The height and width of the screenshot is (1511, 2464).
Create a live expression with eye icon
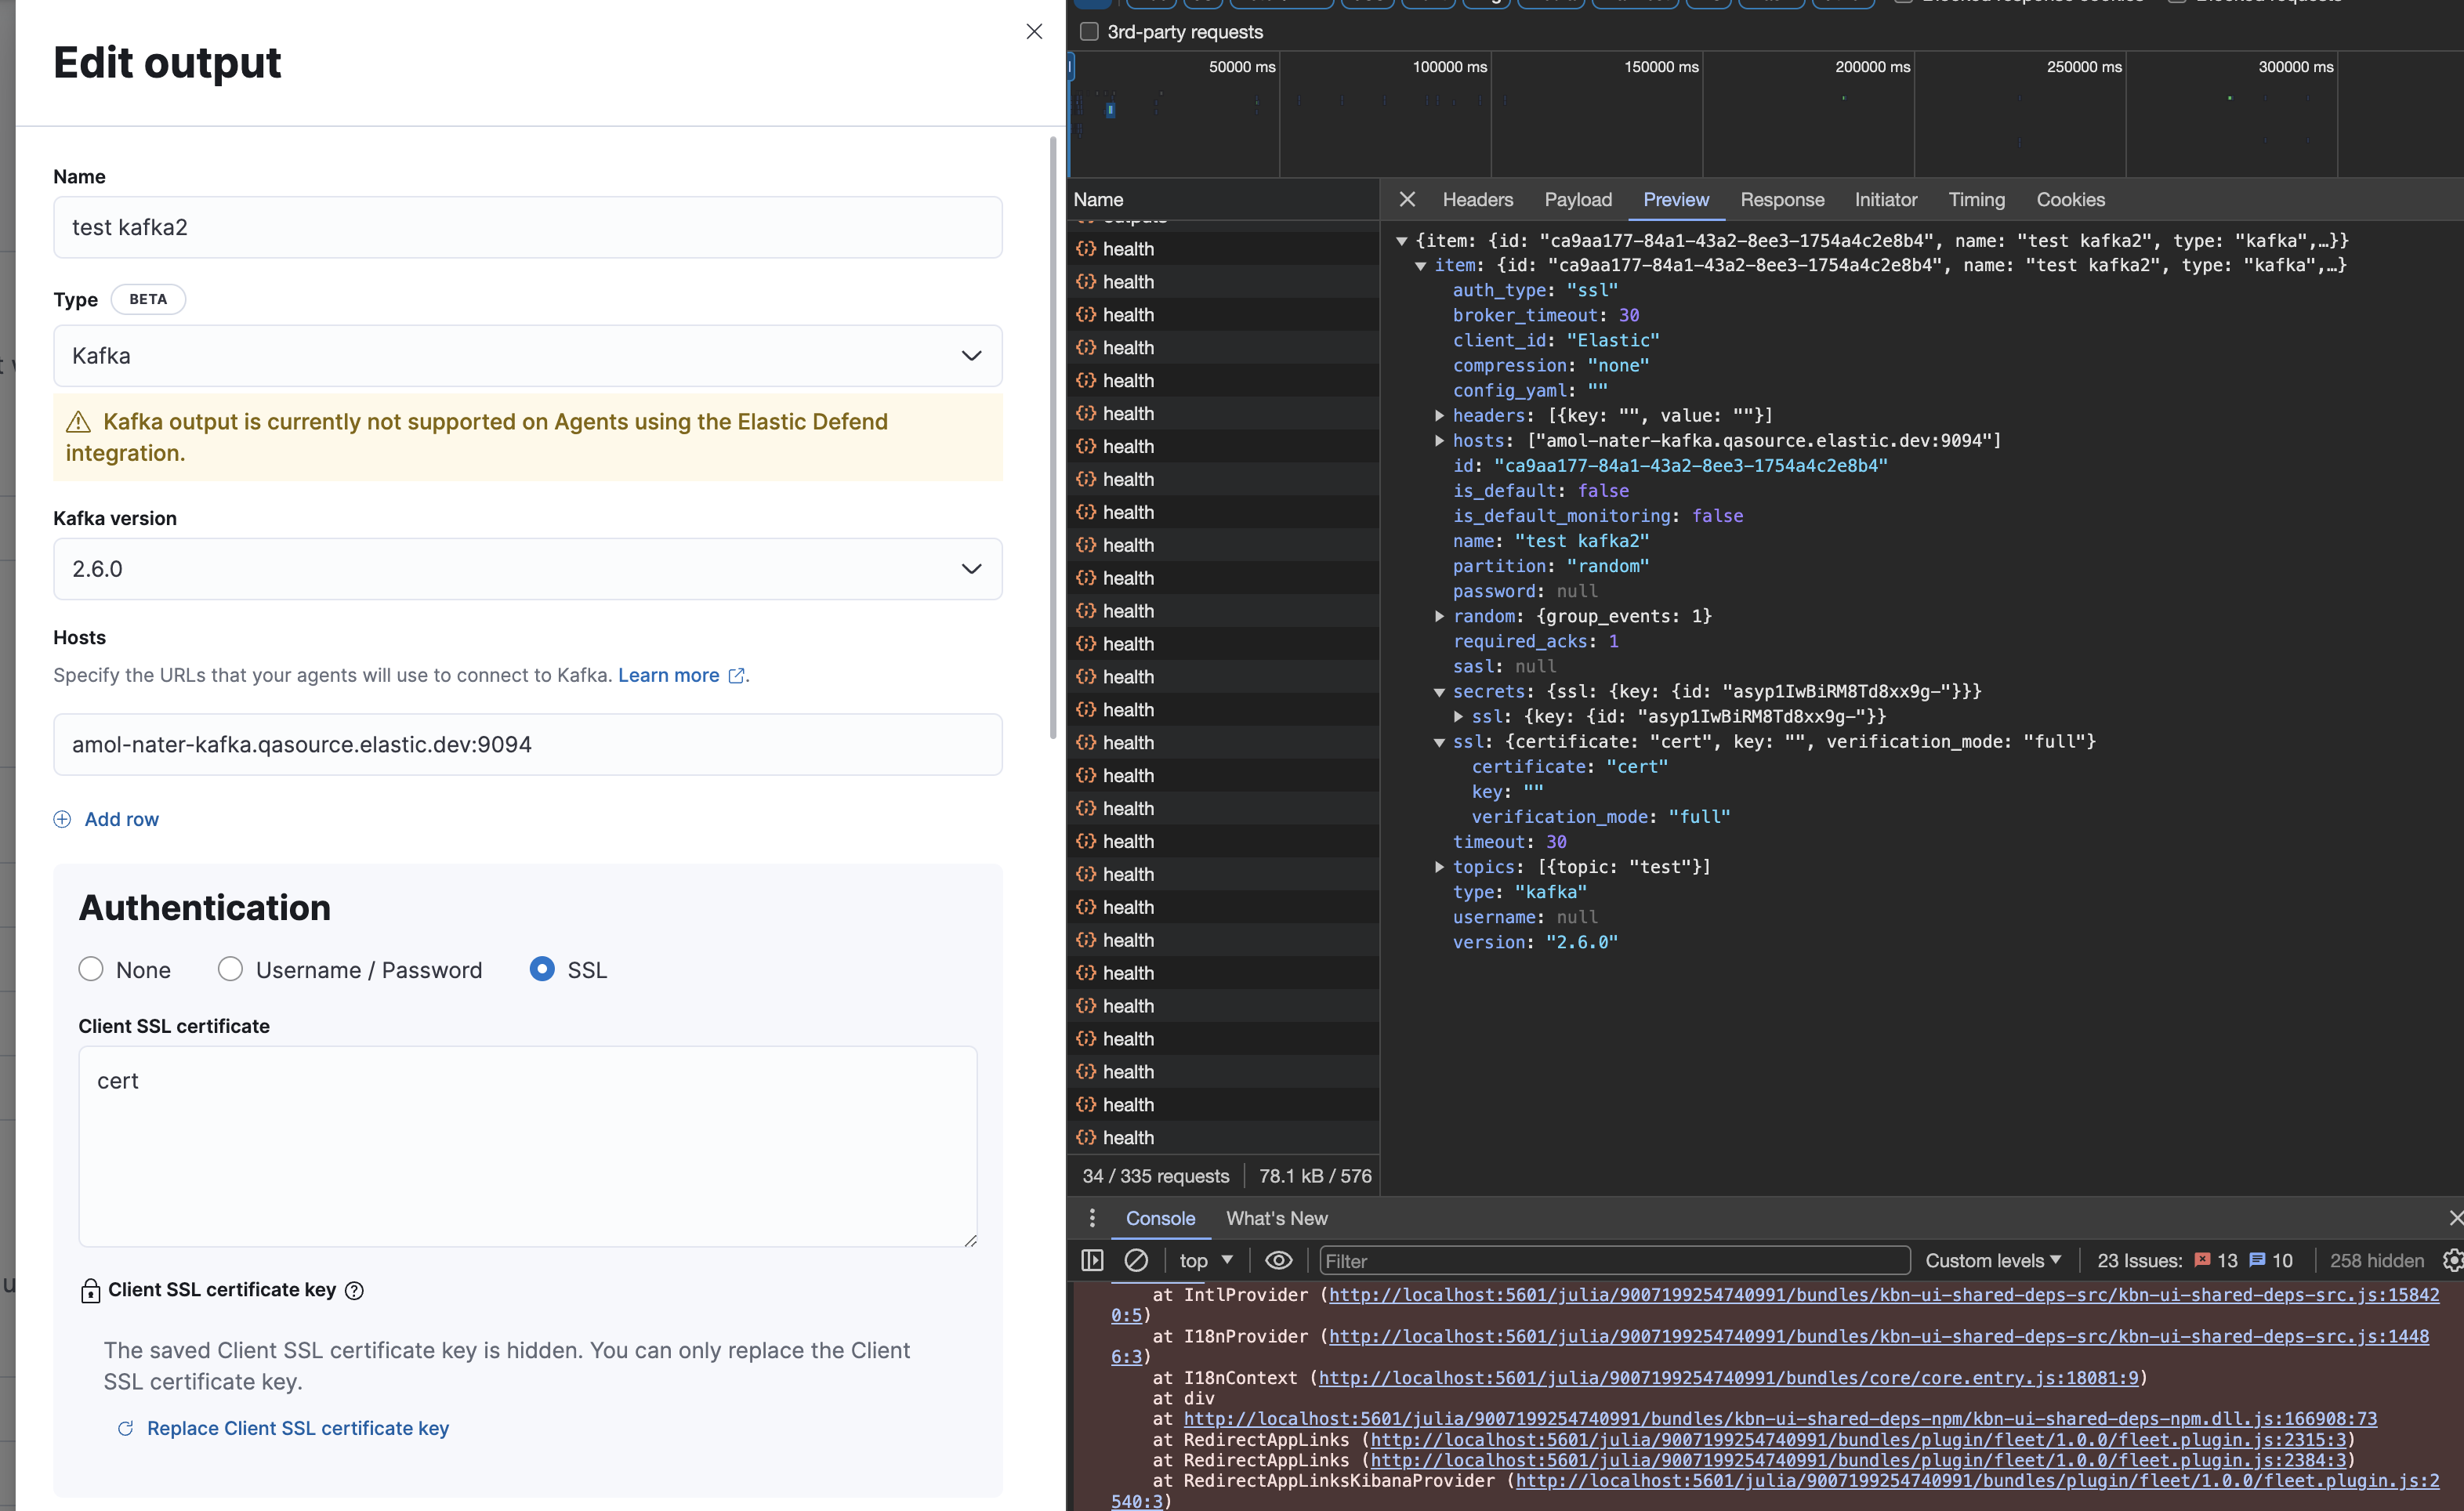pos(1278,1260)
